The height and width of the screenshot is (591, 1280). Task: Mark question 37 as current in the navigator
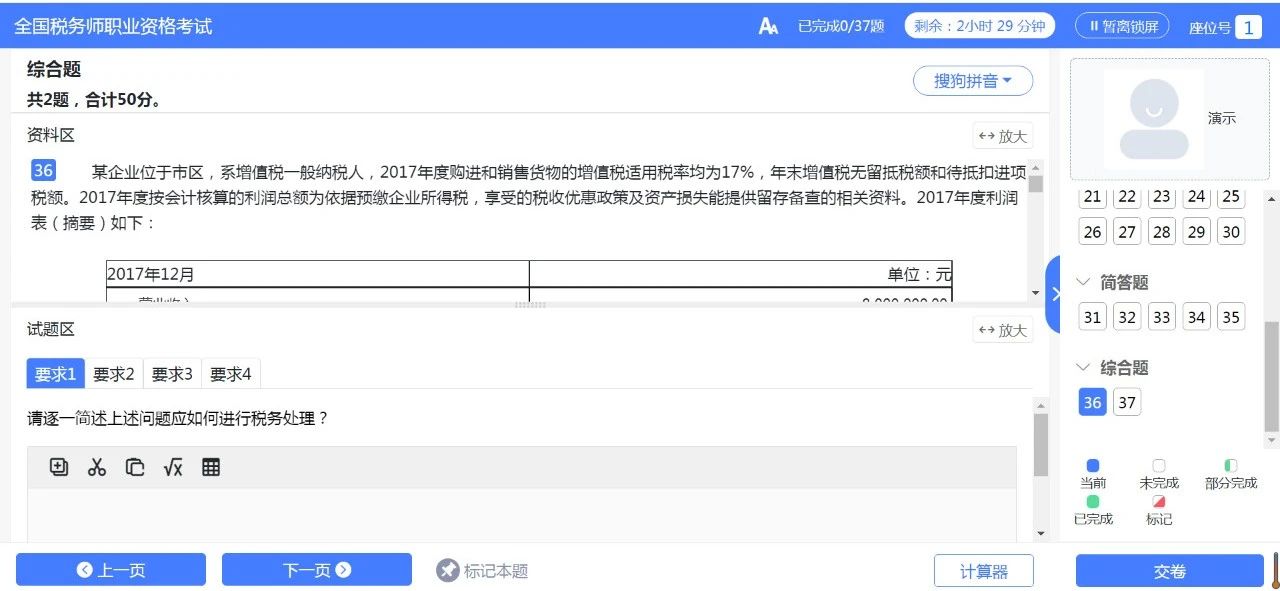[1127, 402]
